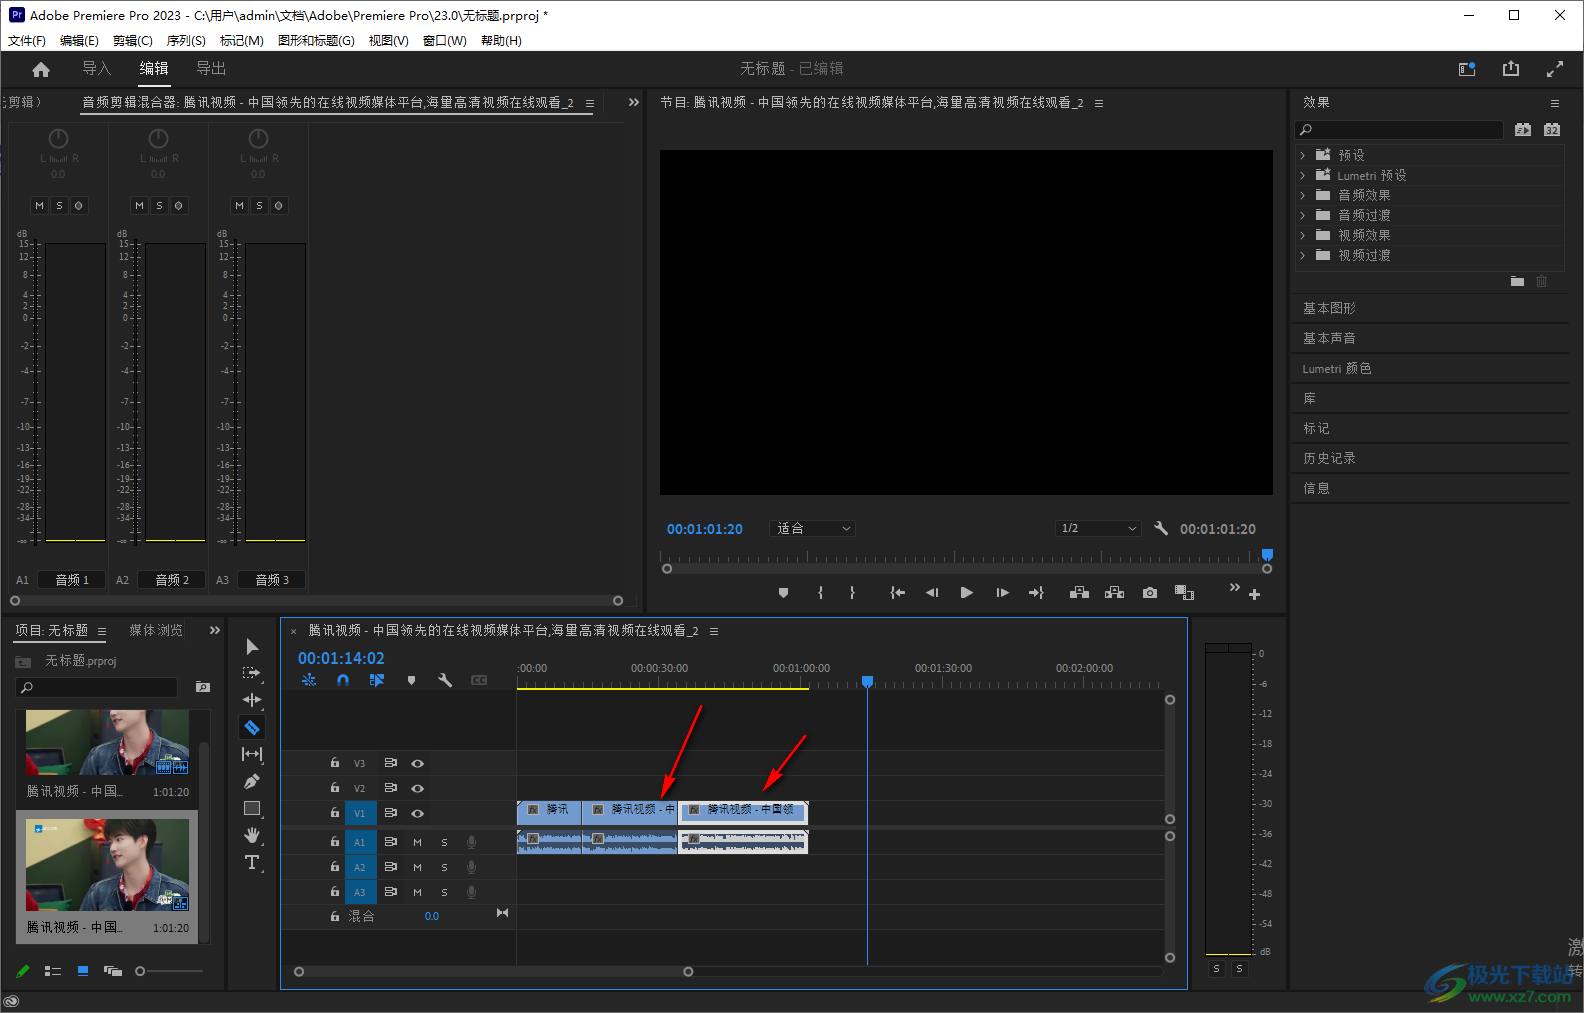The width and height of the screenshot is (1584, 1013).
Task: Select the Razor tool
Action: click(x=252, y=727)
